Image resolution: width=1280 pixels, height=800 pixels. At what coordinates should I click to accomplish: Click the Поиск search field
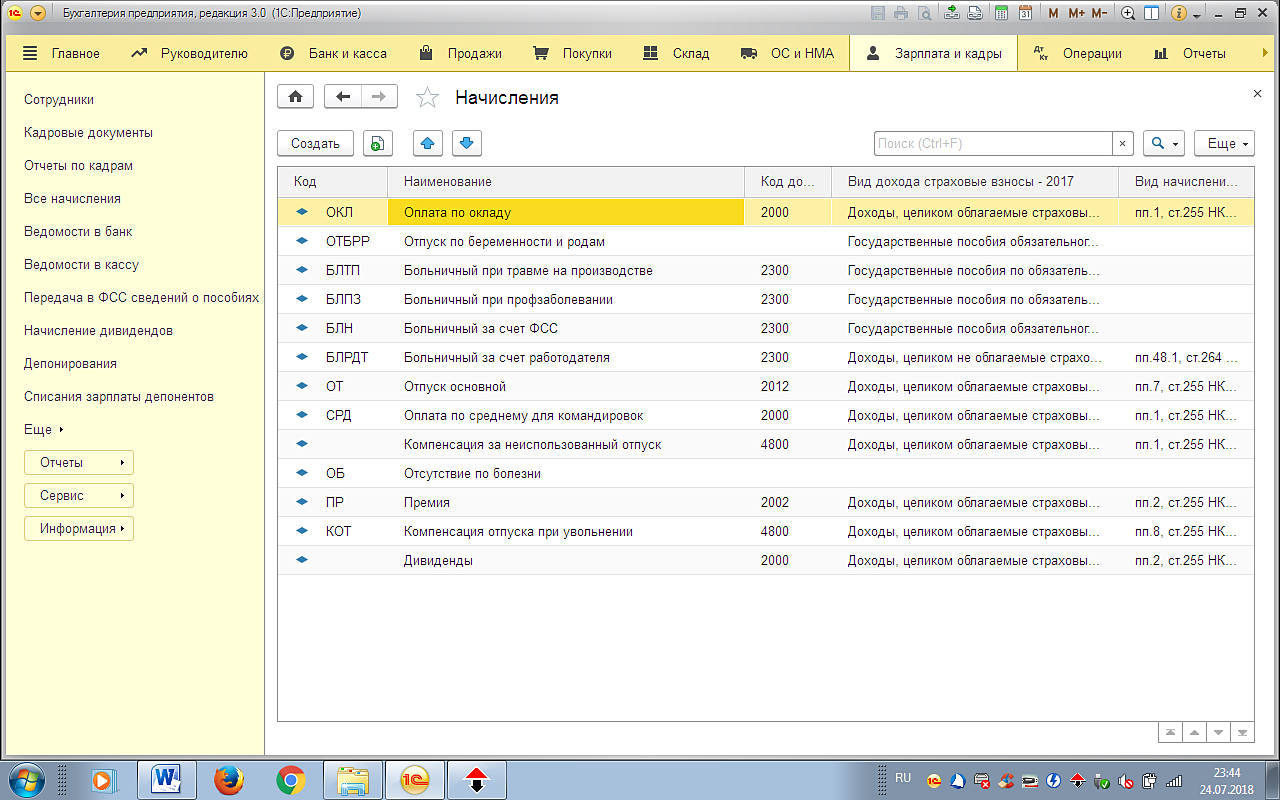point(992,144)
